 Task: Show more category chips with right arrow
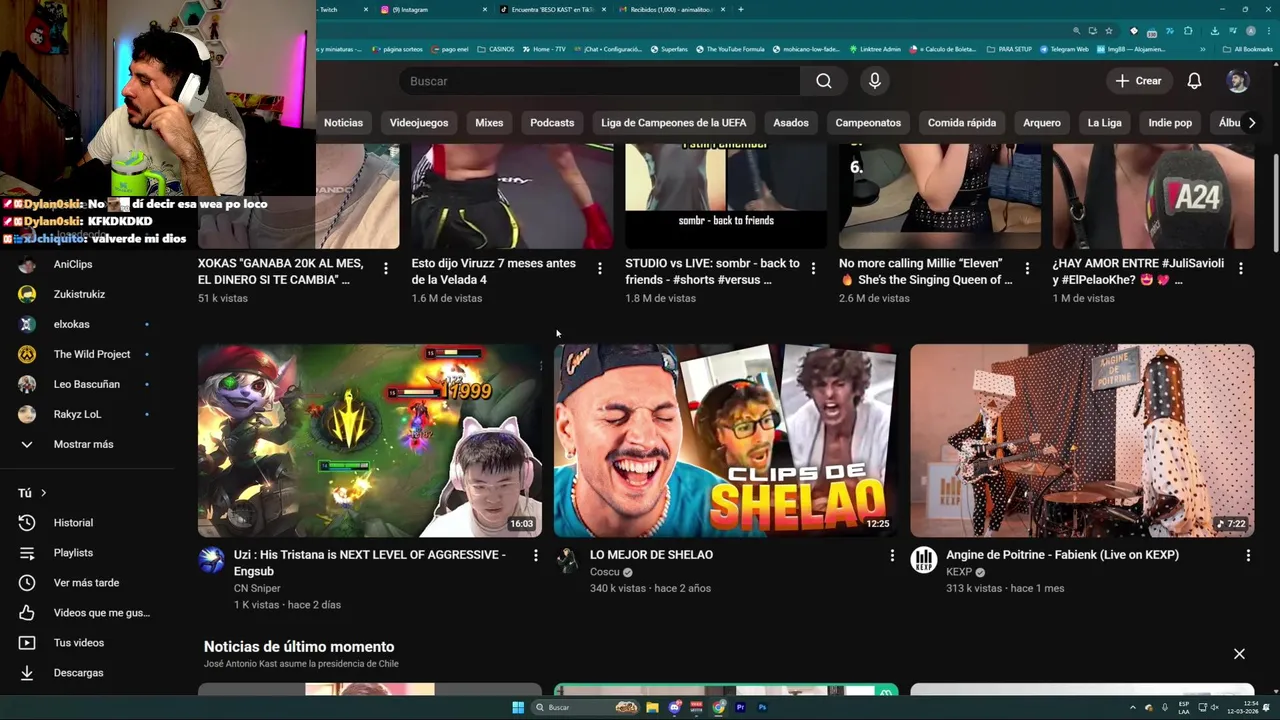1251,123
